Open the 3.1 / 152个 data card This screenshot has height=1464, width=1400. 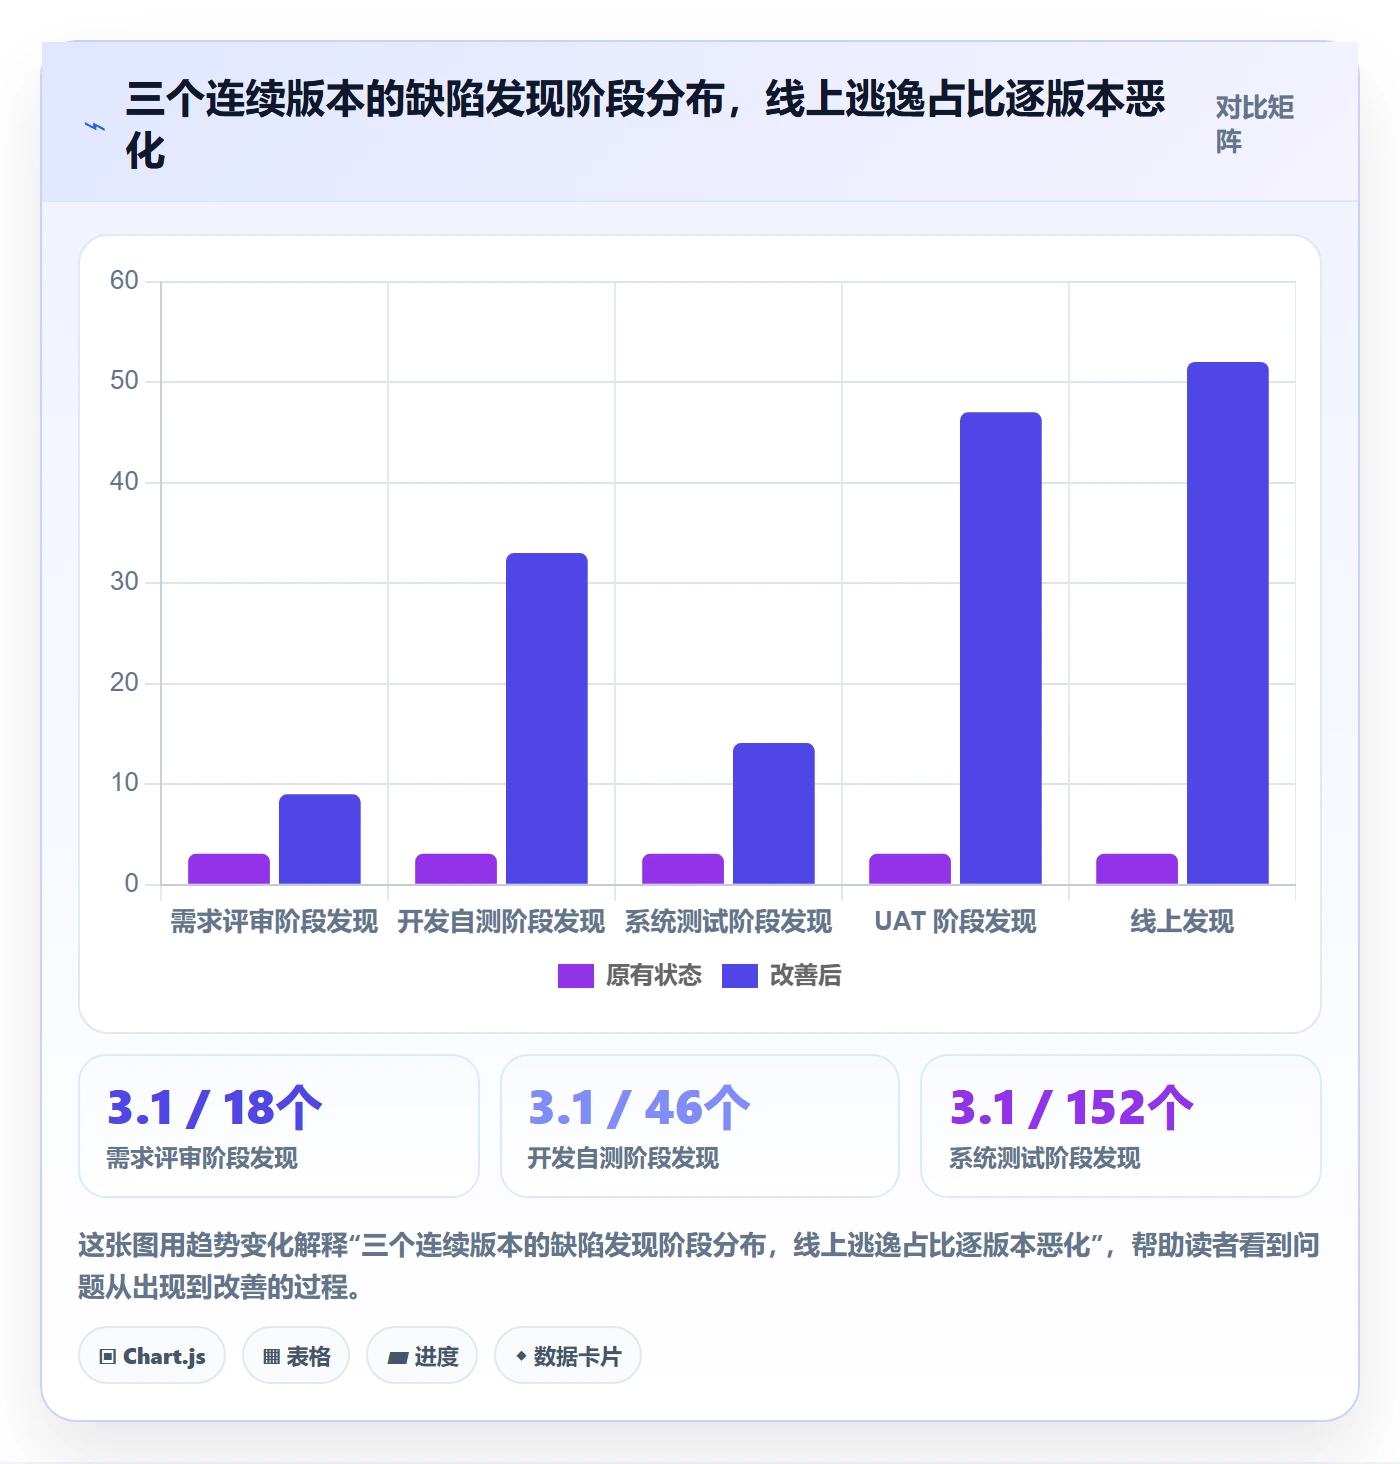pos(1121,1126)
